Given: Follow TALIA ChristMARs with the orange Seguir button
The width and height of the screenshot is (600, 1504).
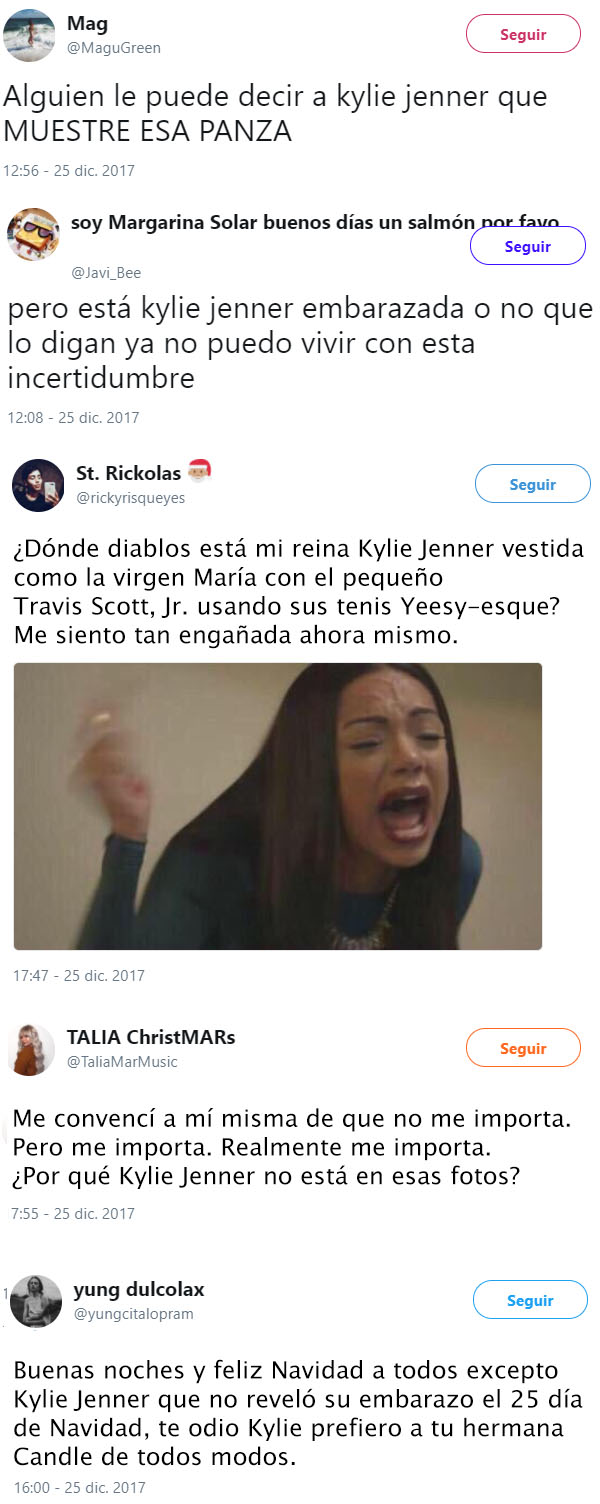Looking at the screenshot, I should [x=523, y=1048].
